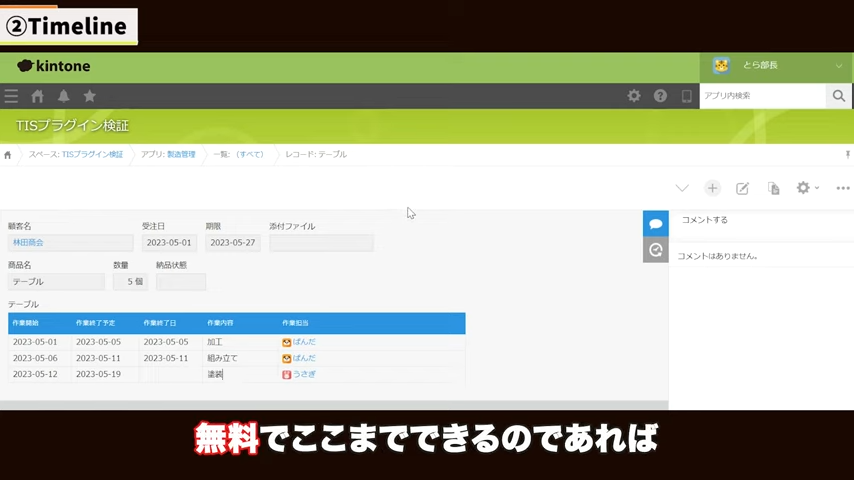
Task: Open user ぱんだ in 加工 row
Action: tap(304, 342)
